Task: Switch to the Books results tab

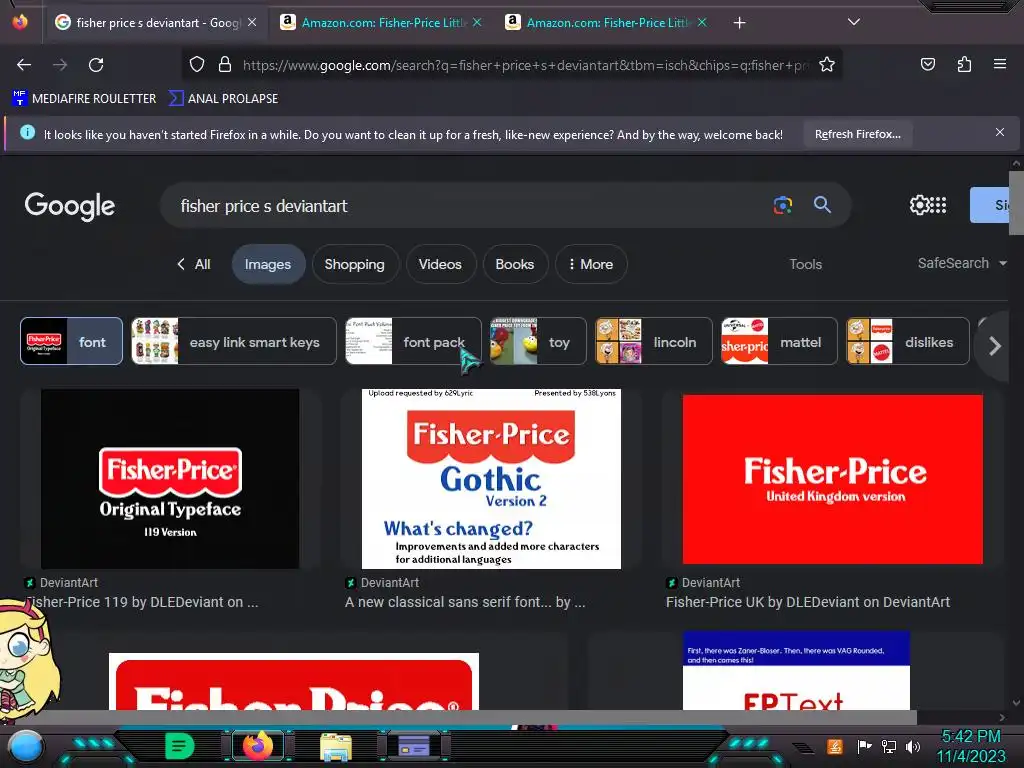Action: (515, 264)
